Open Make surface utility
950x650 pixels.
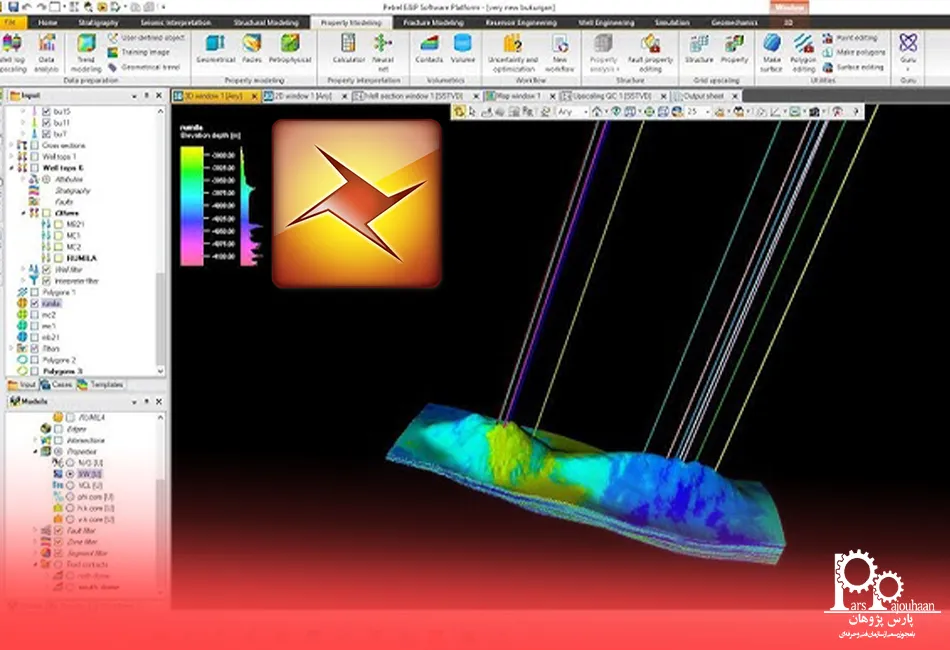coord(772,50)
